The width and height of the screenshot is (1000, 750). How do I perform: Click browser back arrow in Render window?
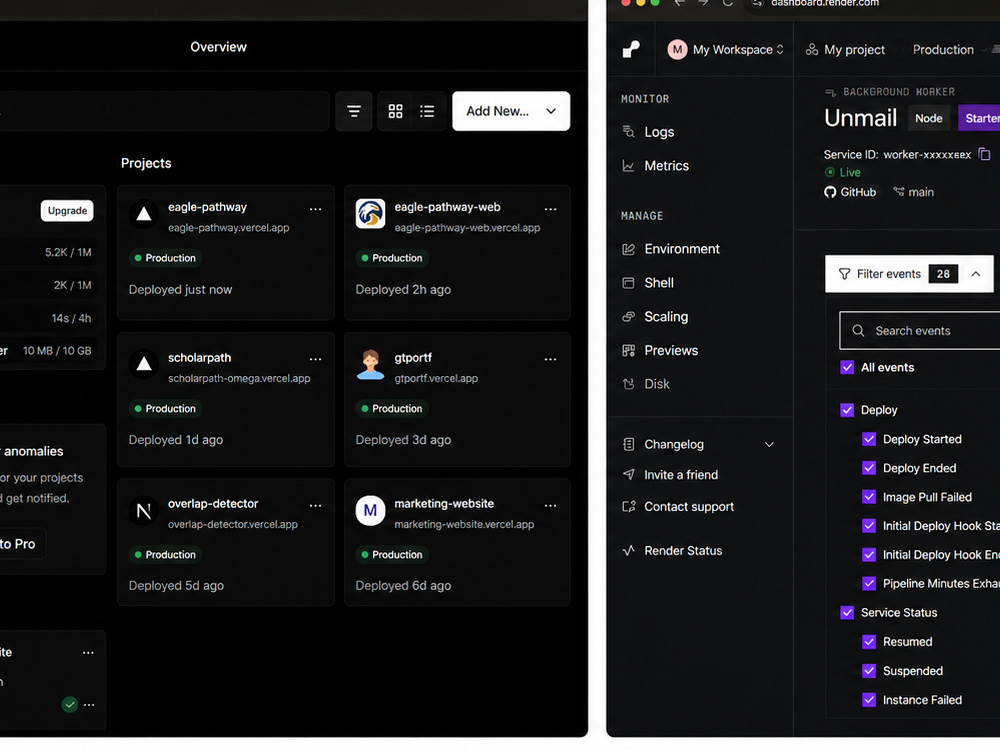click(x=680, y=3)
